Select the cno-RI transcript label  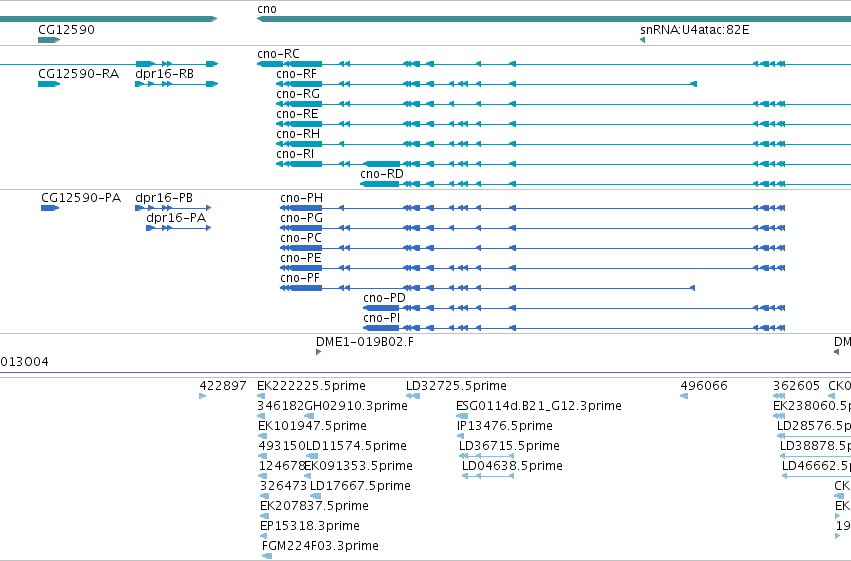pyautogui.click(x=295, y=154)
